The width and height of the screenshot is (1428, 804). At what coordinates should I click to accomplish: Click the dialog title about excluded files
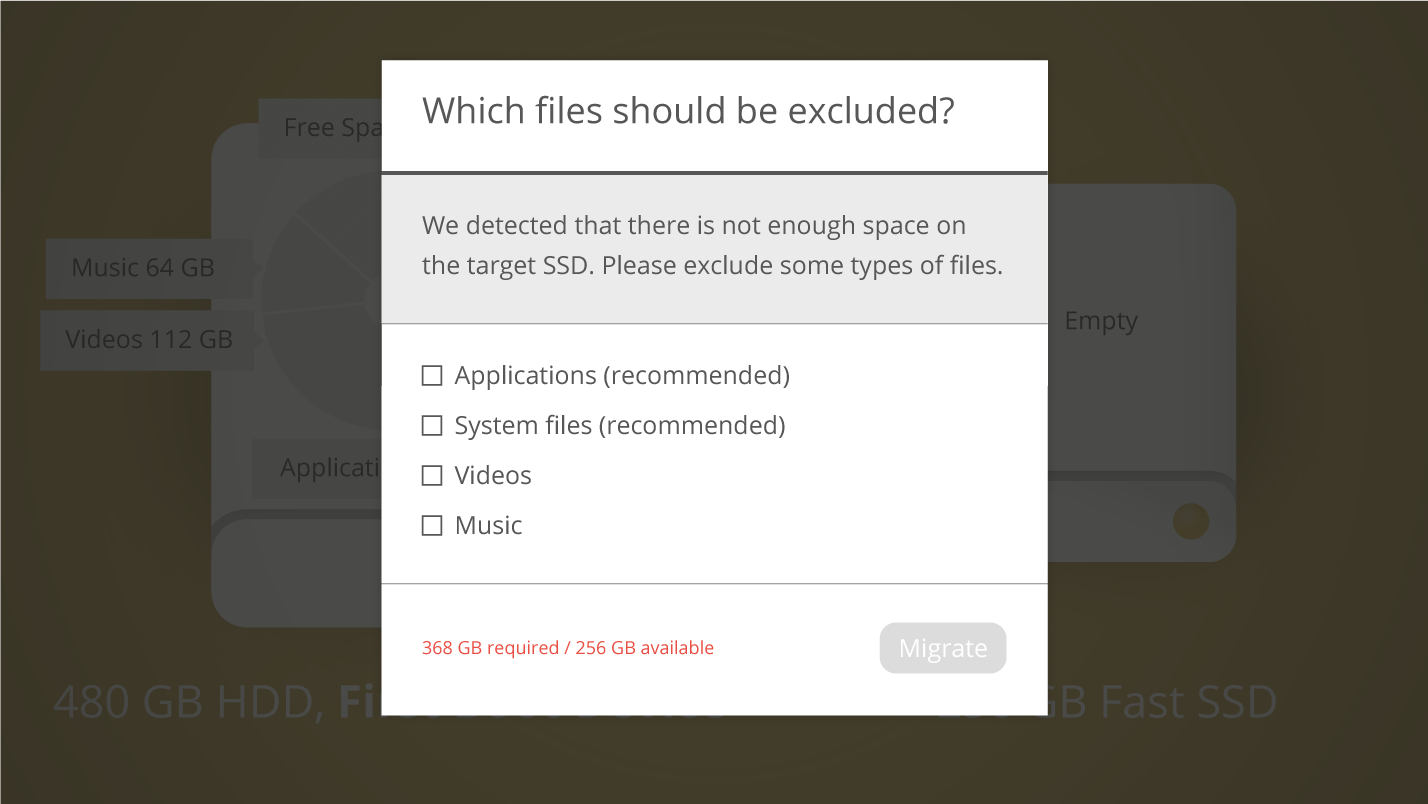point(688,111)
